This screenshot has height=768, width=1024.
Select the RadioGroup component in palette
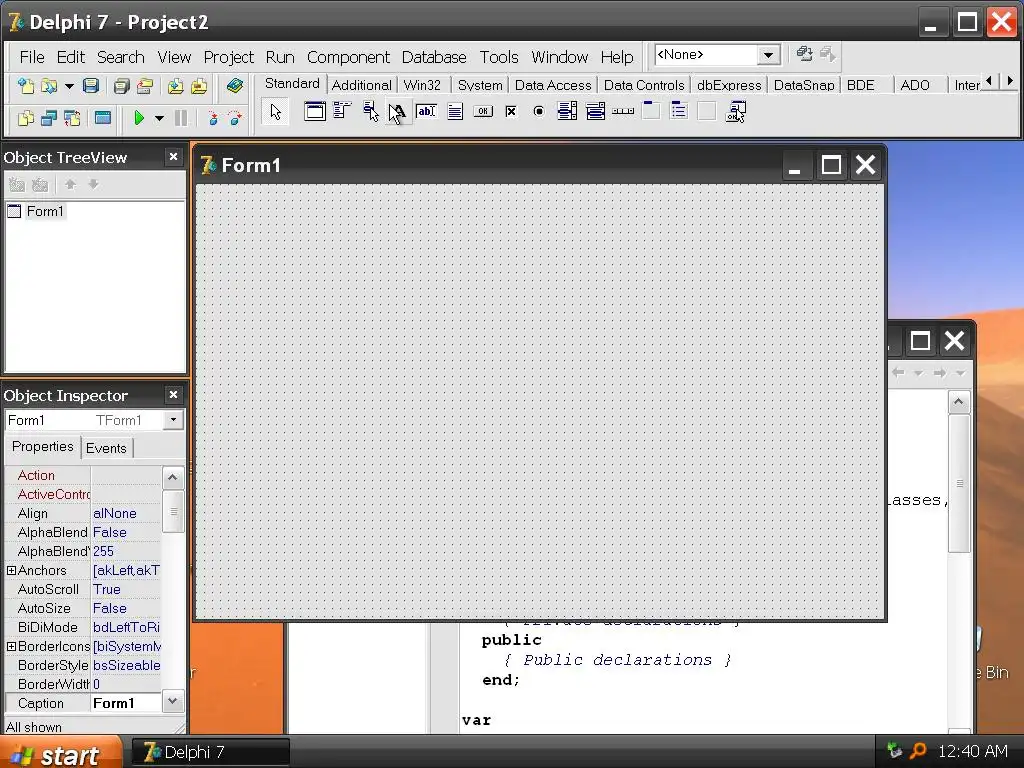click(679, 112)
